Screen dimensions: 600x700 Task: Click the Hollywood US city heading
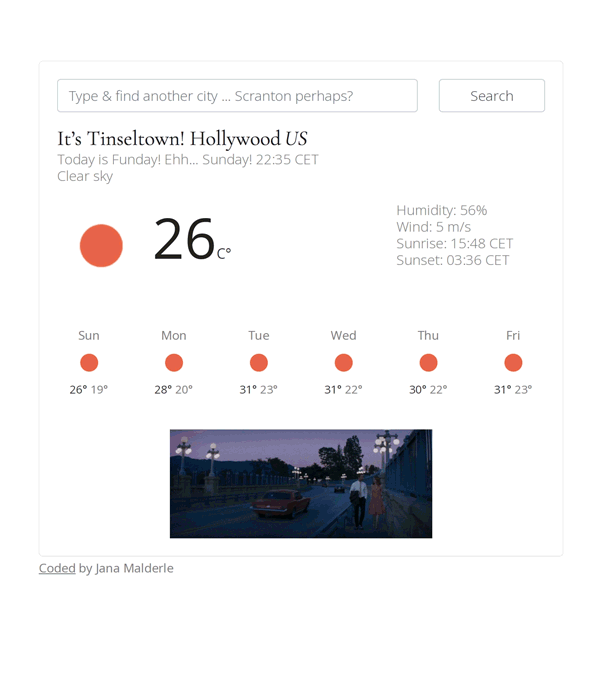coord(182,138)
